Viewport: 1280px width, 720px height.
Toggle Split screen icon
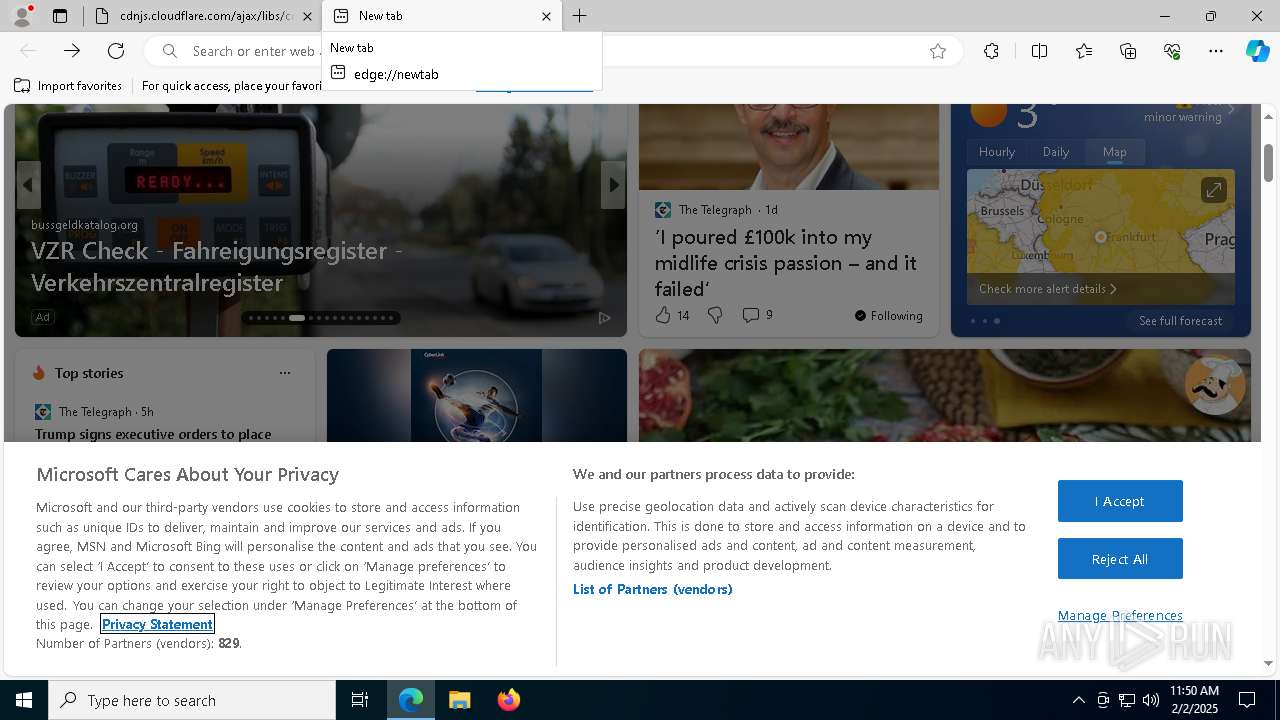coord(1039,51)
